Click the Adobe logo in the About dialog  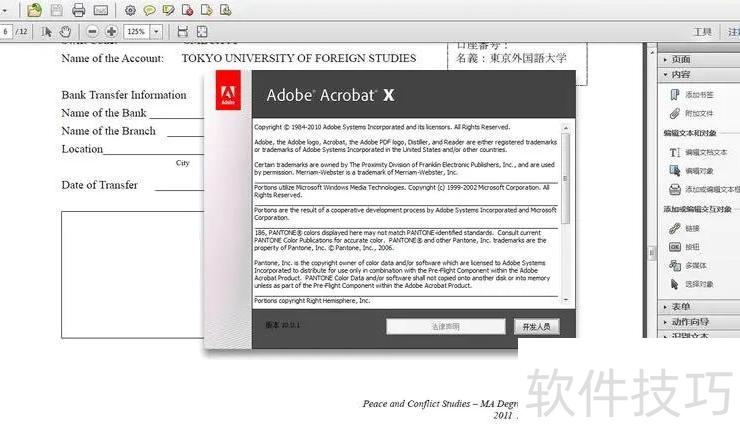228,90
